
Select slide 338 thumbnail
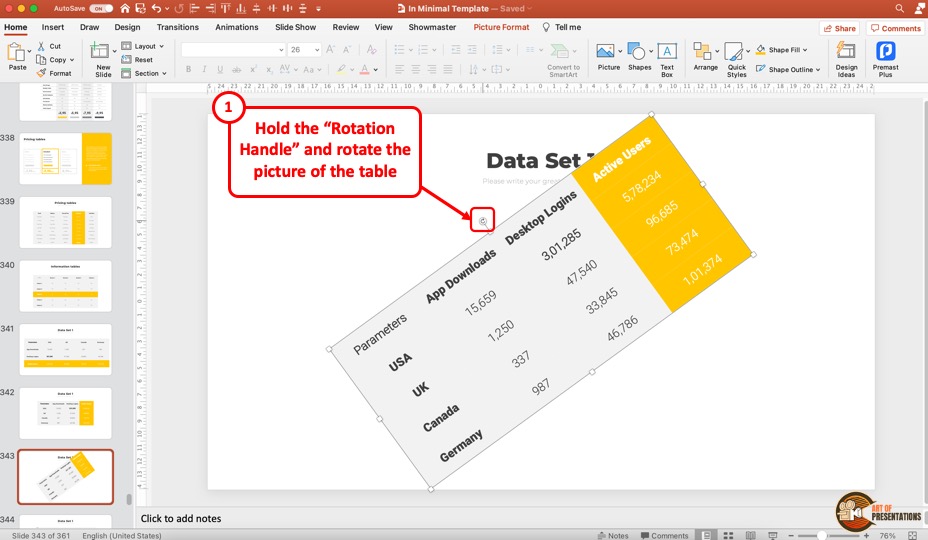click(x=65, y=159)
